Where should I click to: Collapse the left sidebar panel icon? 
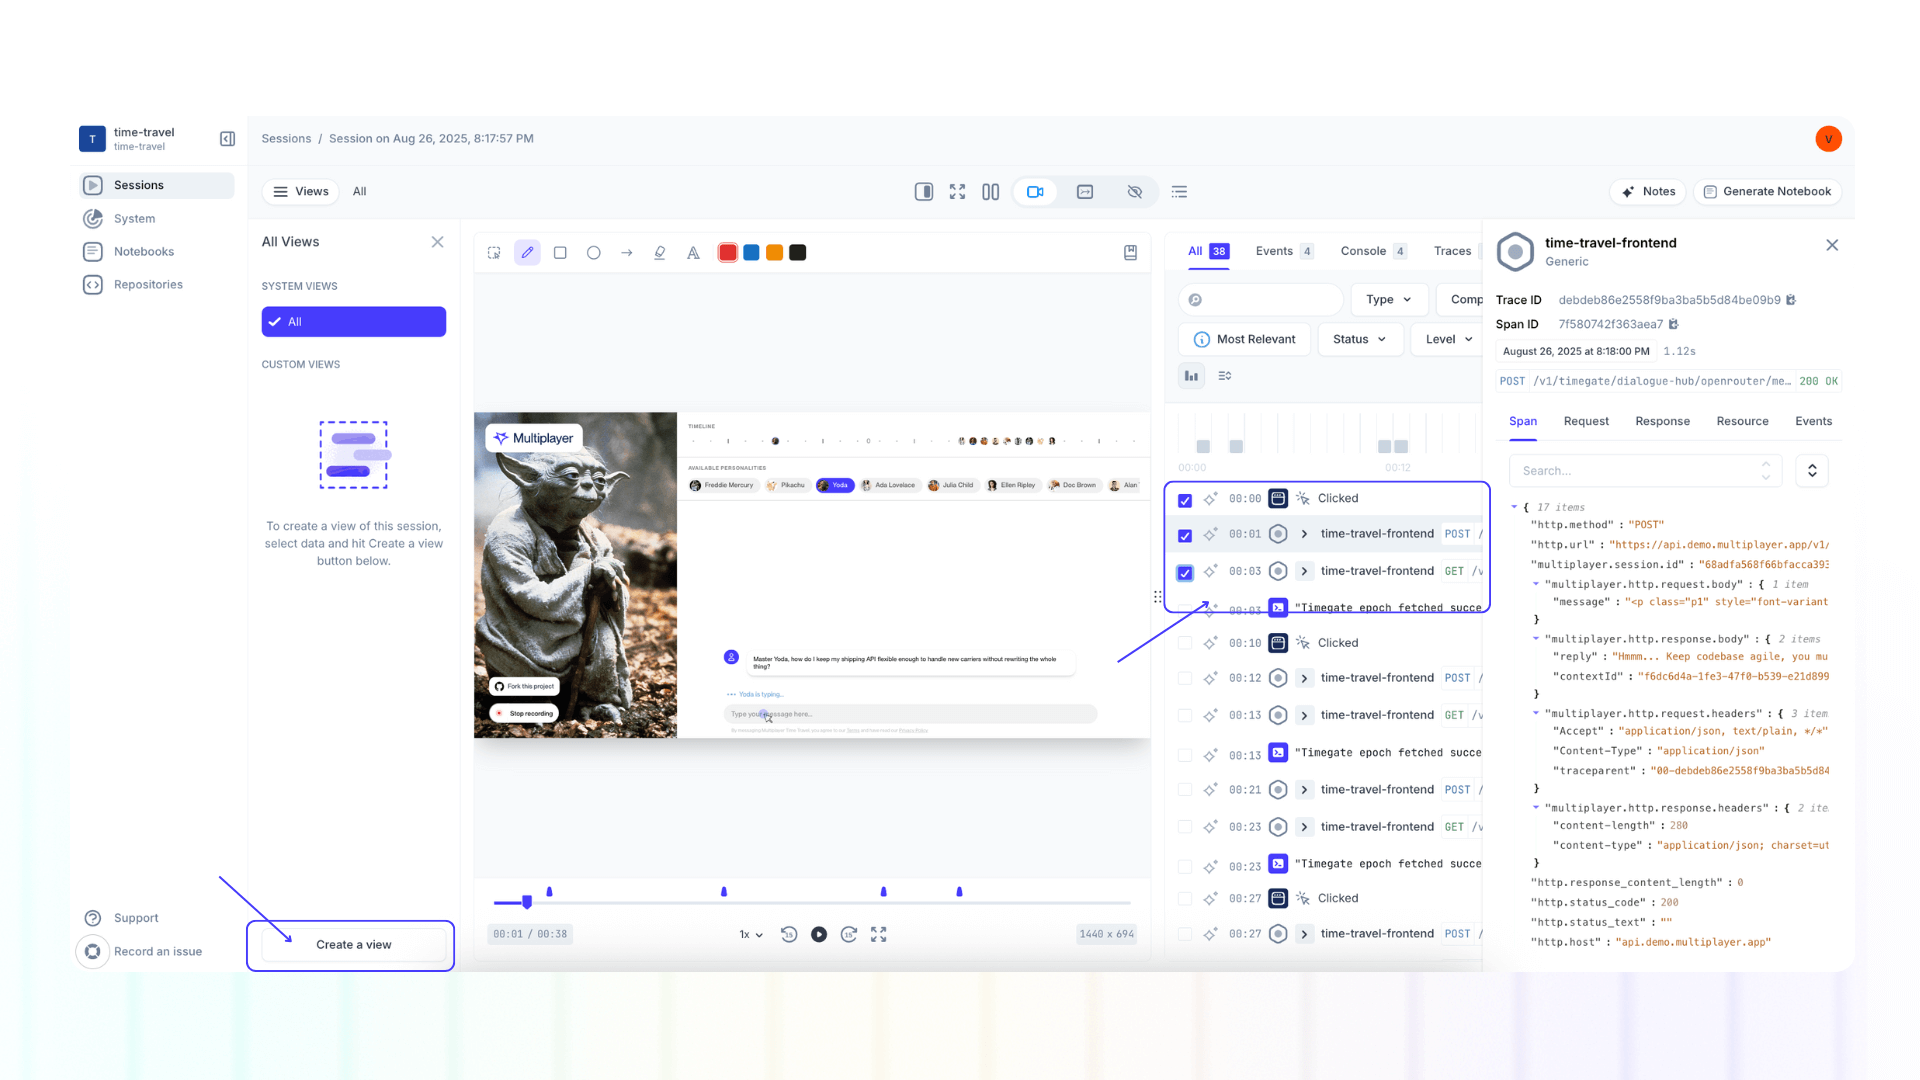tap(227, 139)
